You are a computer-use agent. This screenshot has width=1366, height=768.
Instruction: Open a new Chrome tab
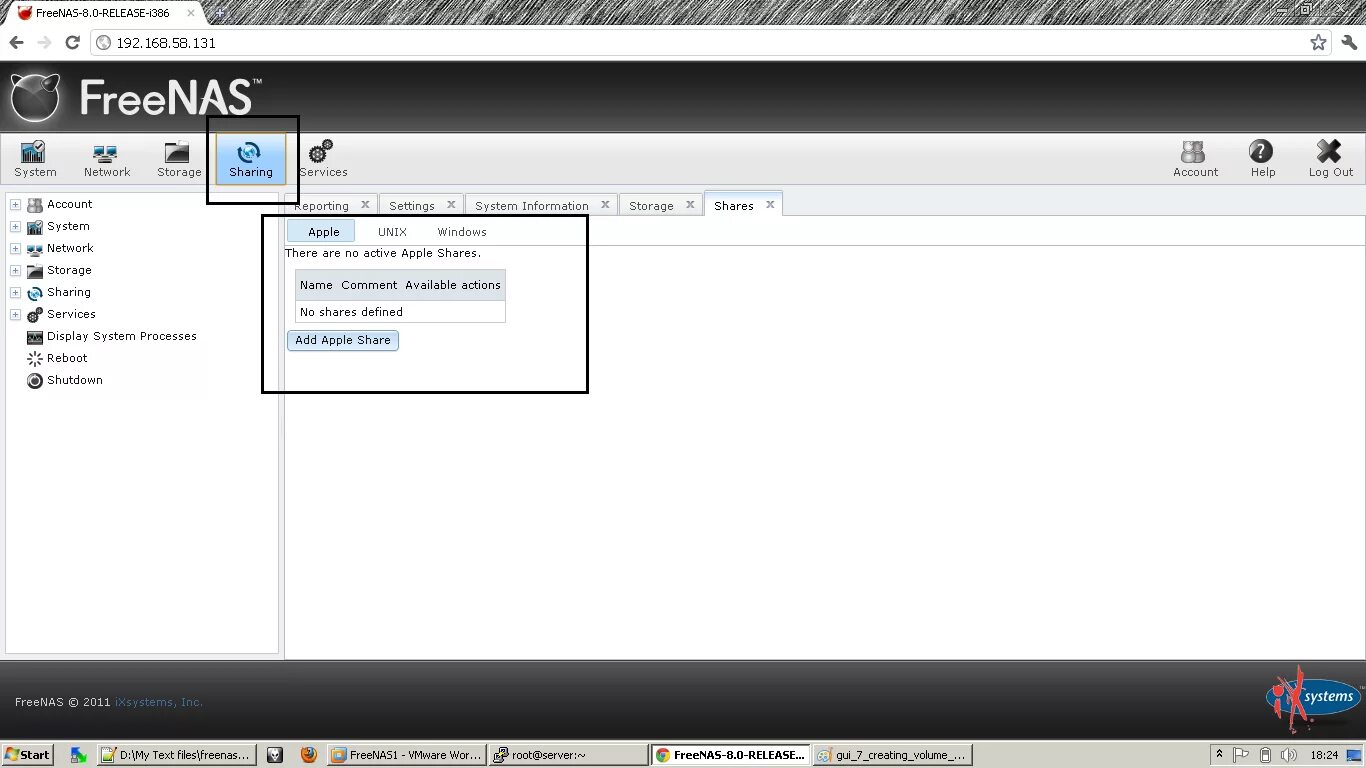pos(219,13)
